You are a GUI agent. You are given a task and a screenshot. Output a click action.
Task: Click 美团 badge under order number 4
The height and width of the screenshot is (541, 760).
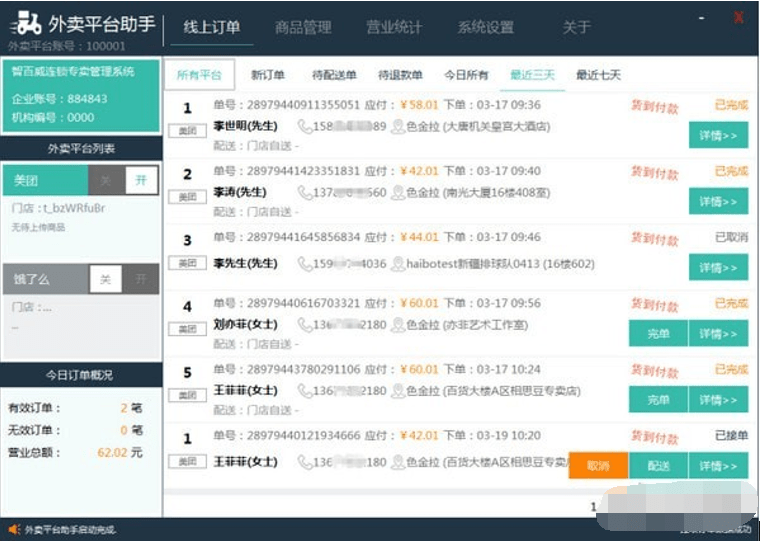point(188,329)
